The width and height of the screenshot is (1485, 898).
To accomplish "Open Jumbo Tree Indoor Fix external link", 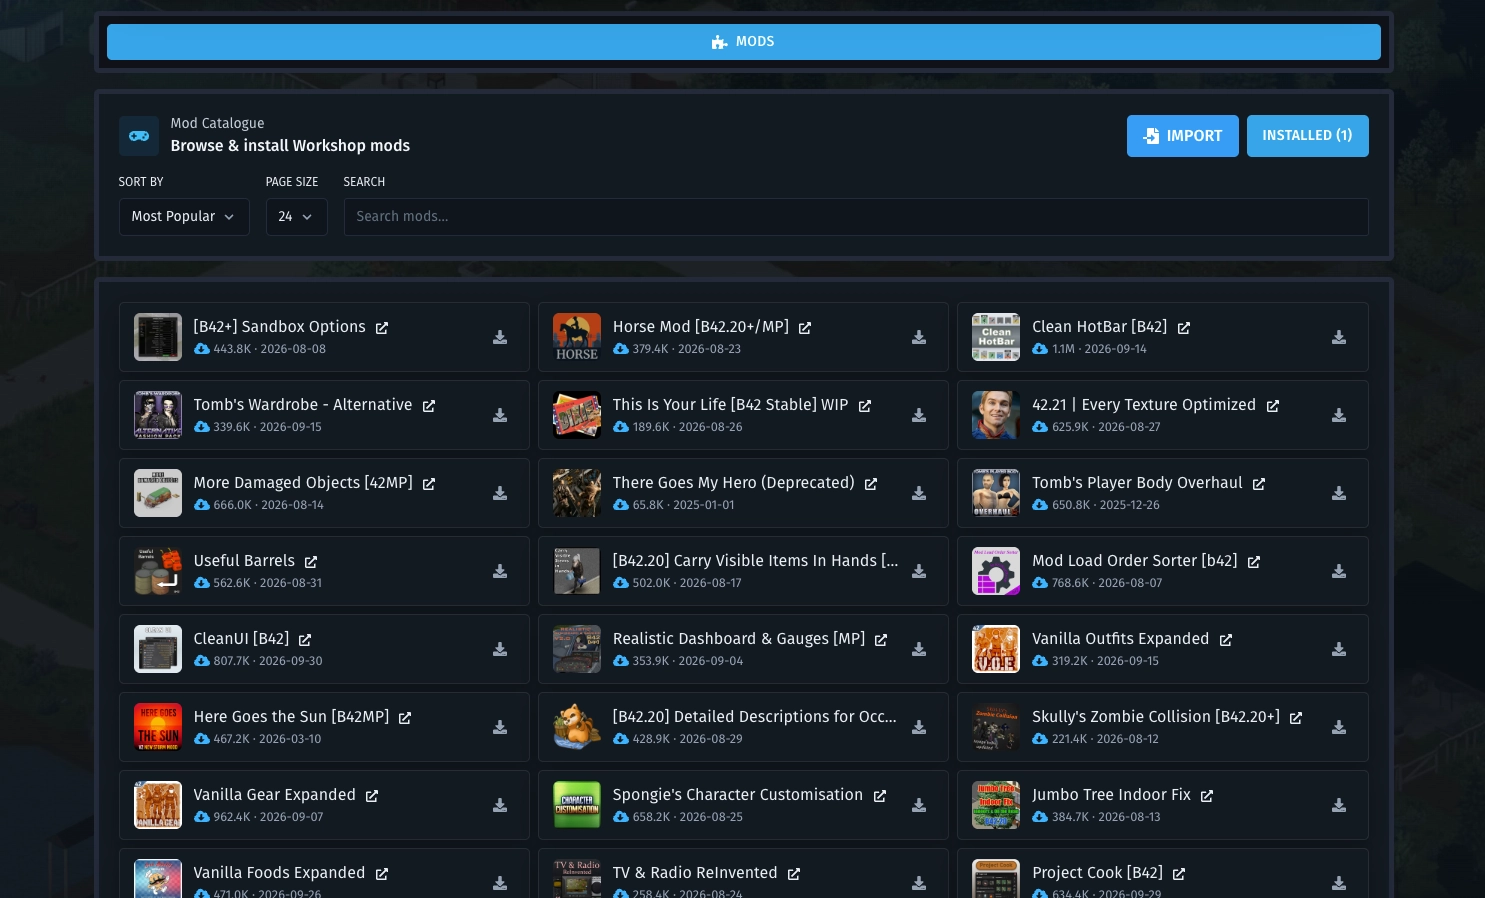I will point(1207,796).
